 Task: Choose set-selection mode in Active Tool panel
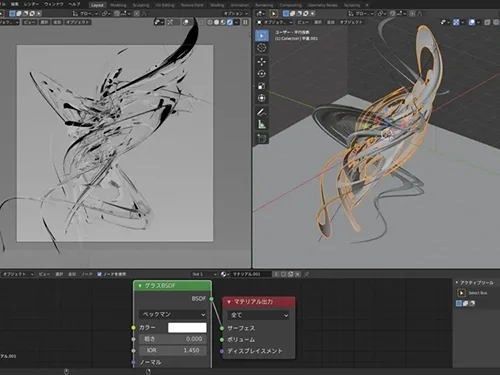coord(459,303)
